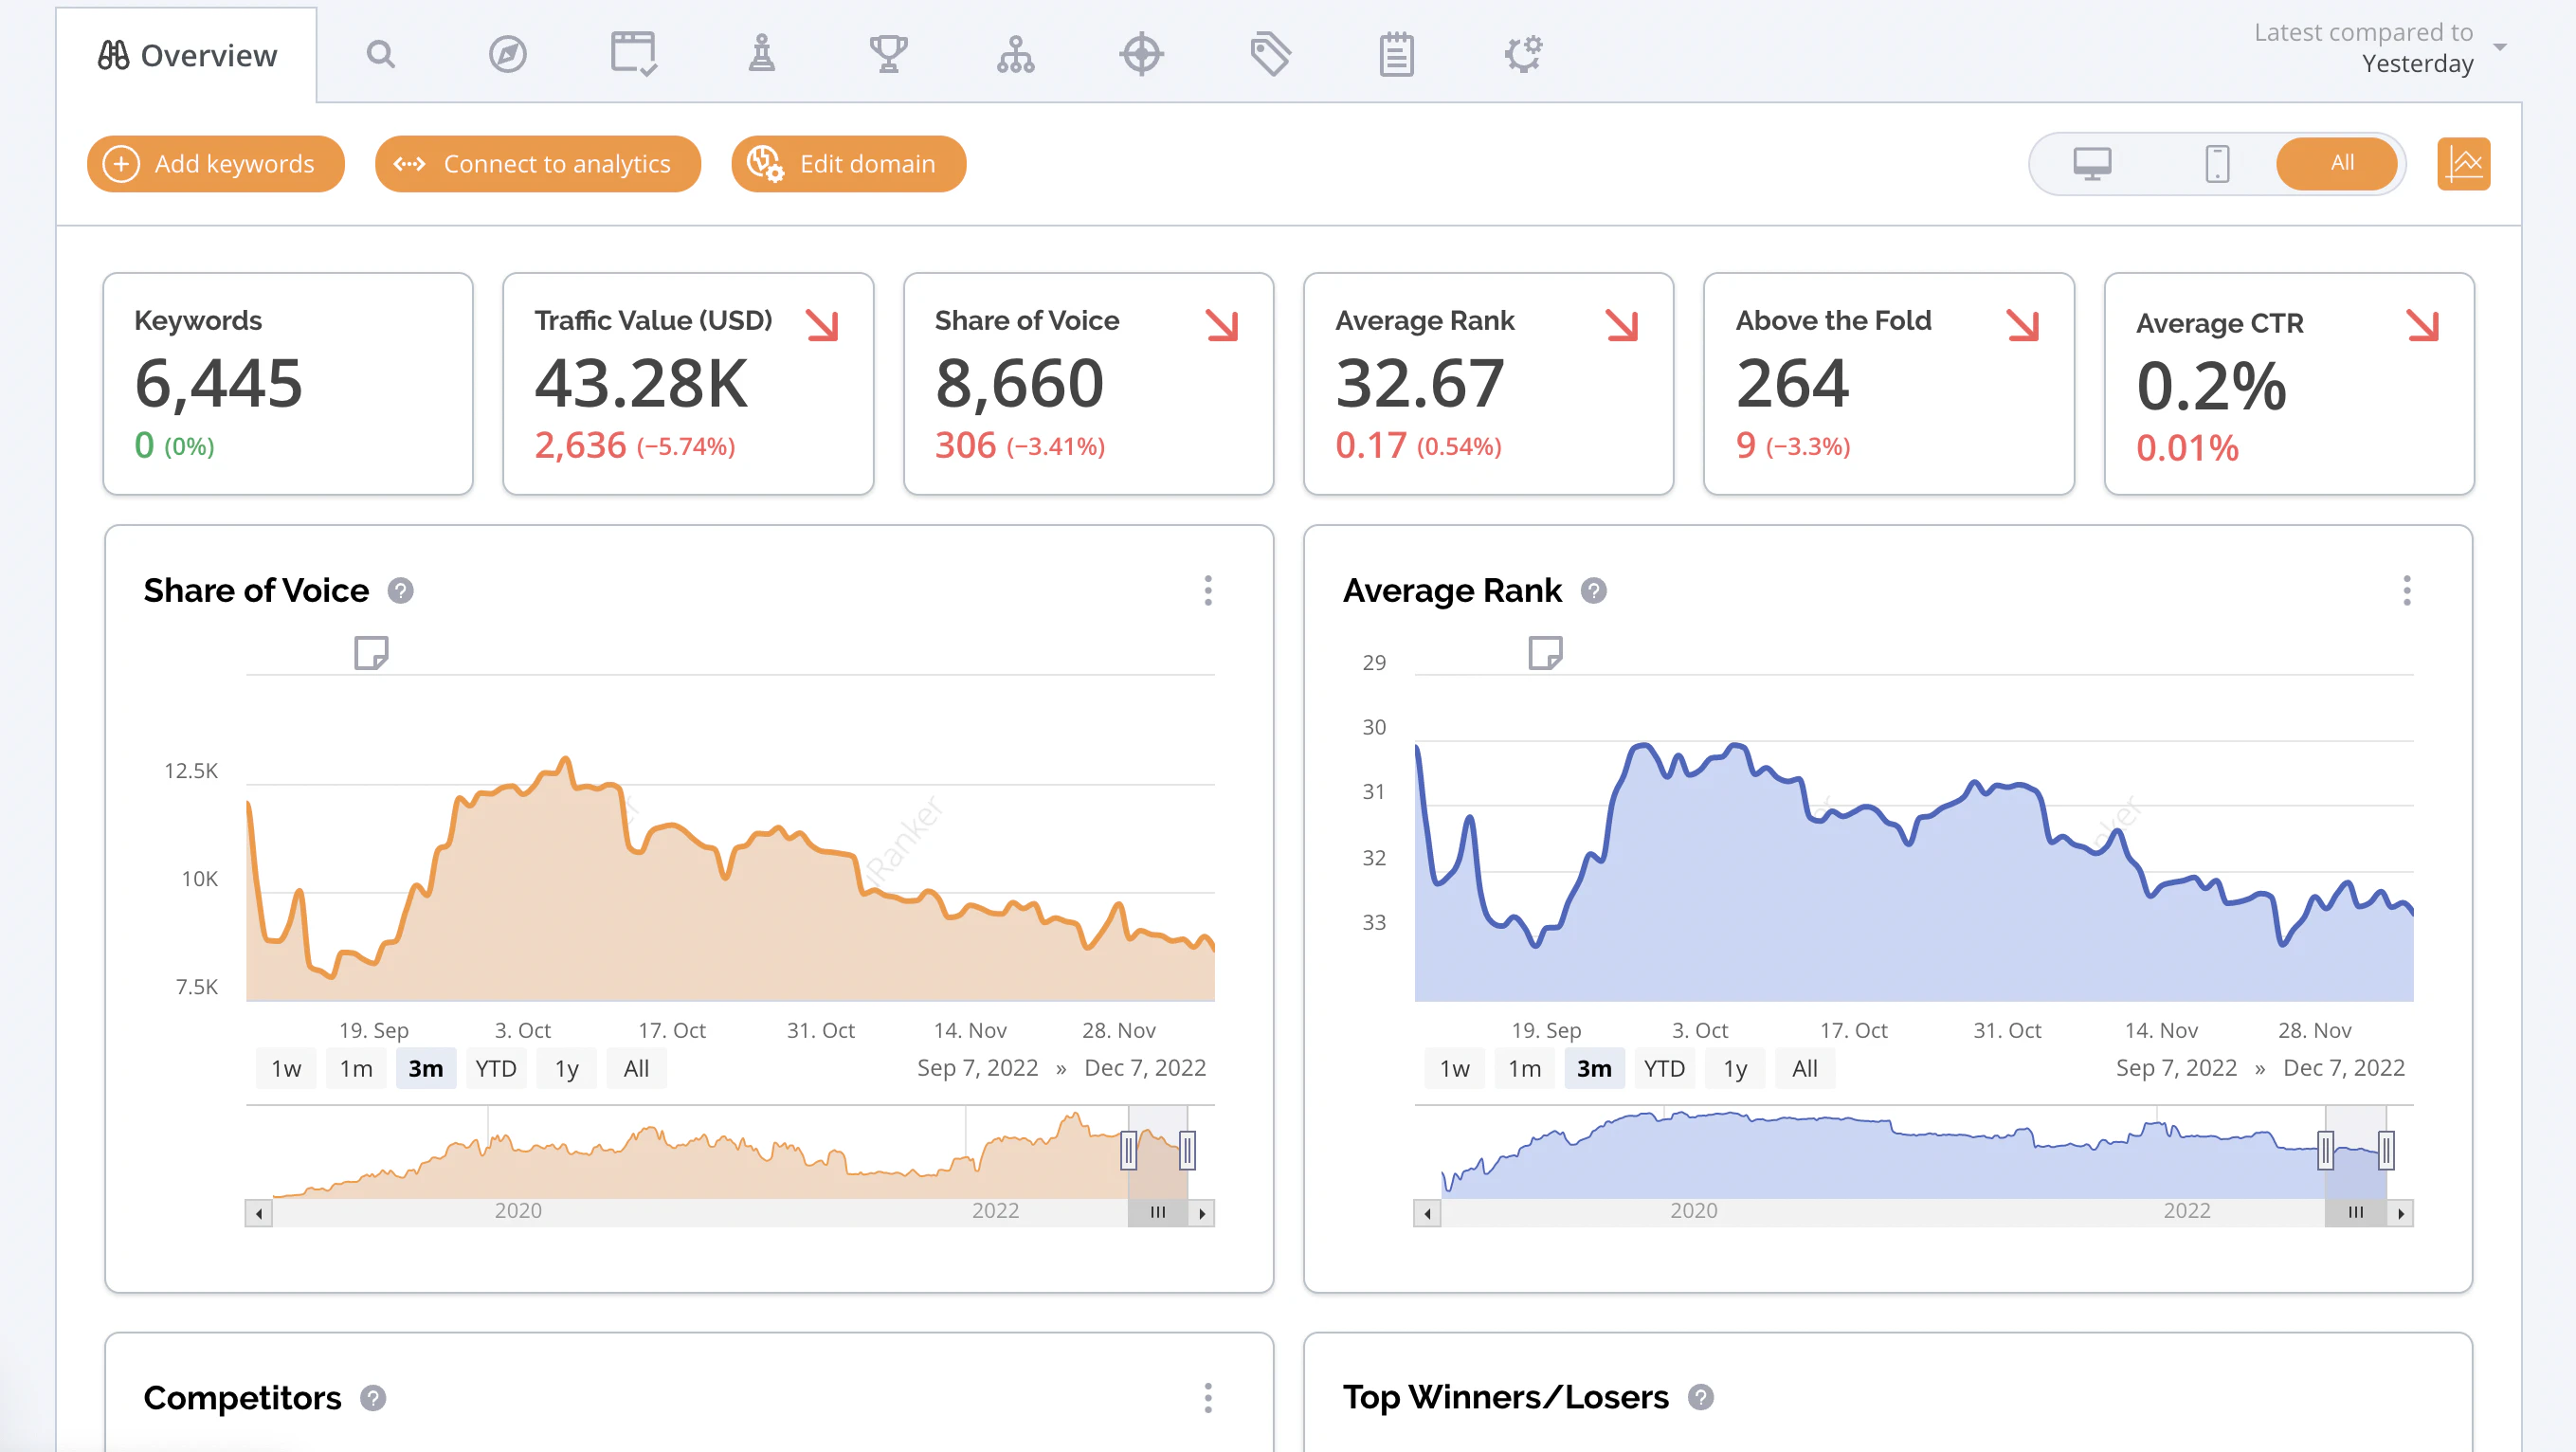The height and width of the screenshot is (1452, 2576).
Task: Click the Add keywords button
Action: coord(215,163)
